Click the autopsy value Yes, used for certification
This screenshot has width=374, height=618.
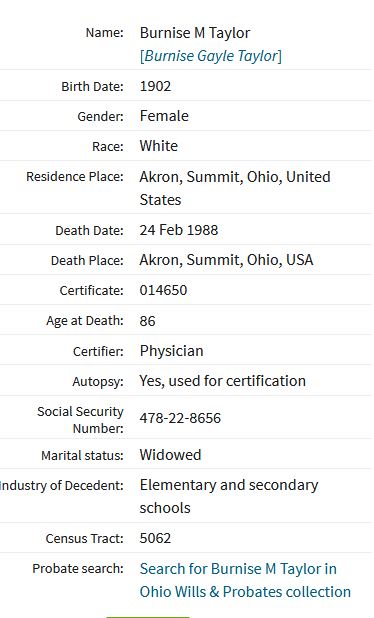(223, 381)
